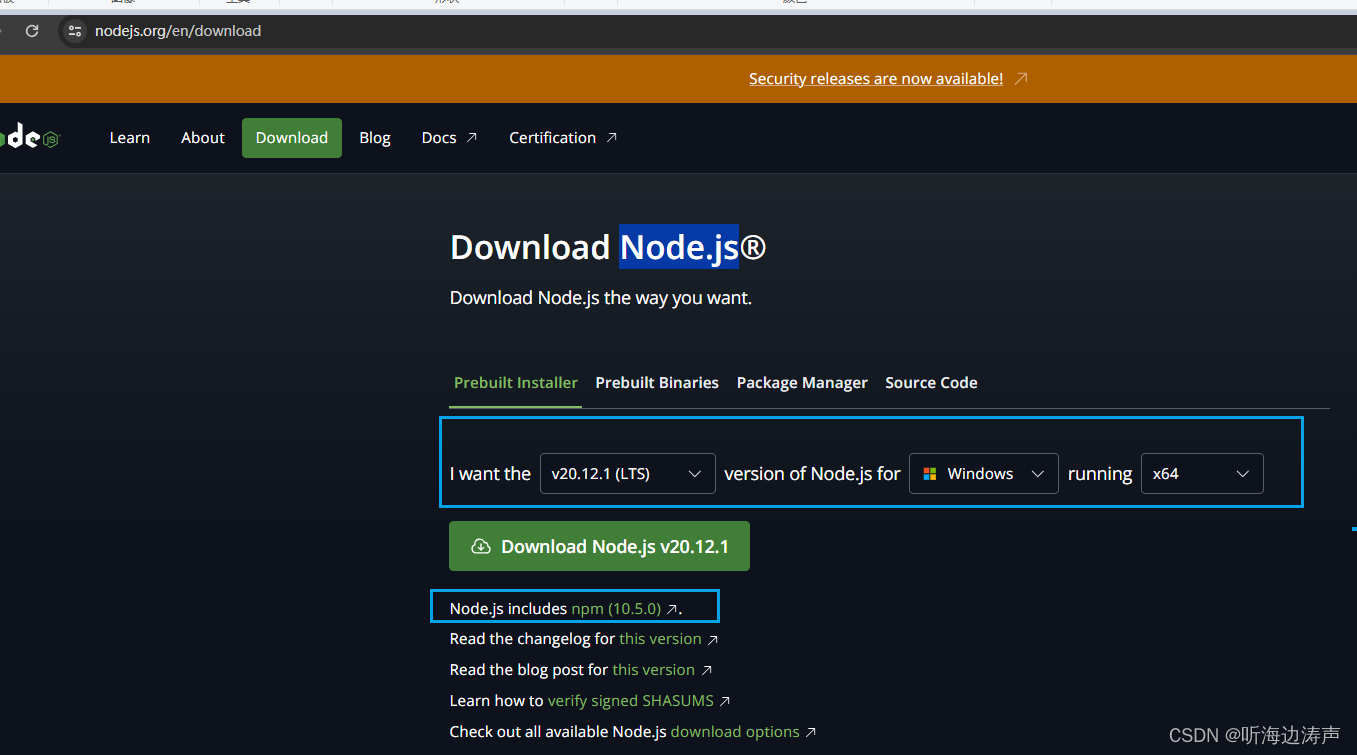1357x755 pixels.
Task: Open the Blog section from the navigation
Action: [374, 137]
